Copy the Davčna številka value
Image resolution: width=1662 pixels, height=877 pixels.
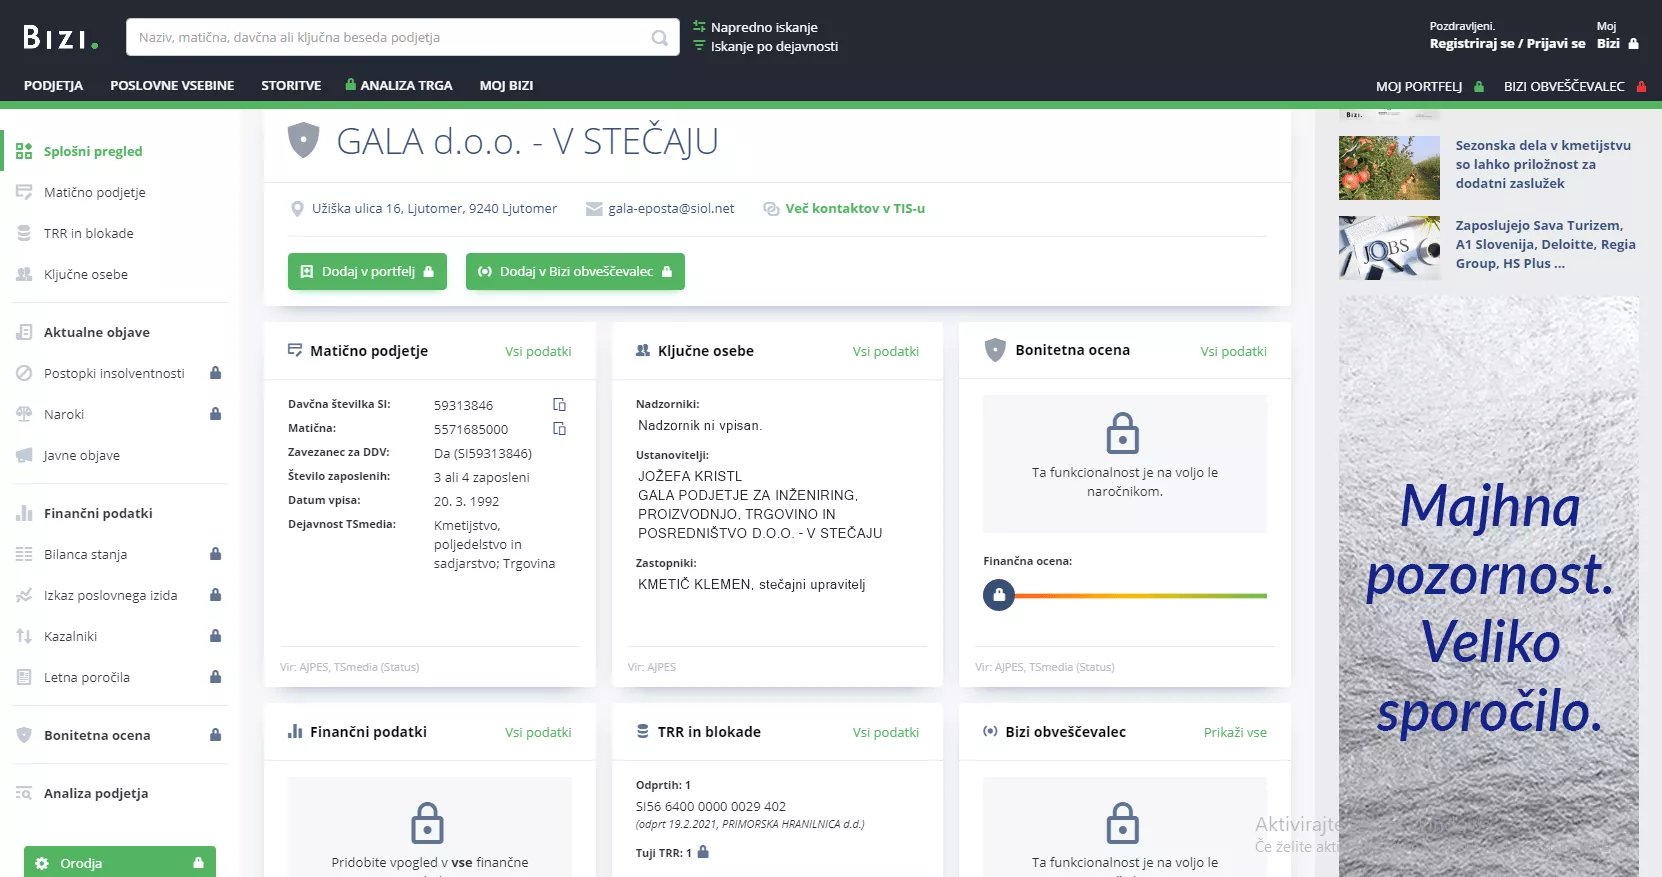[x=559, y=405]
